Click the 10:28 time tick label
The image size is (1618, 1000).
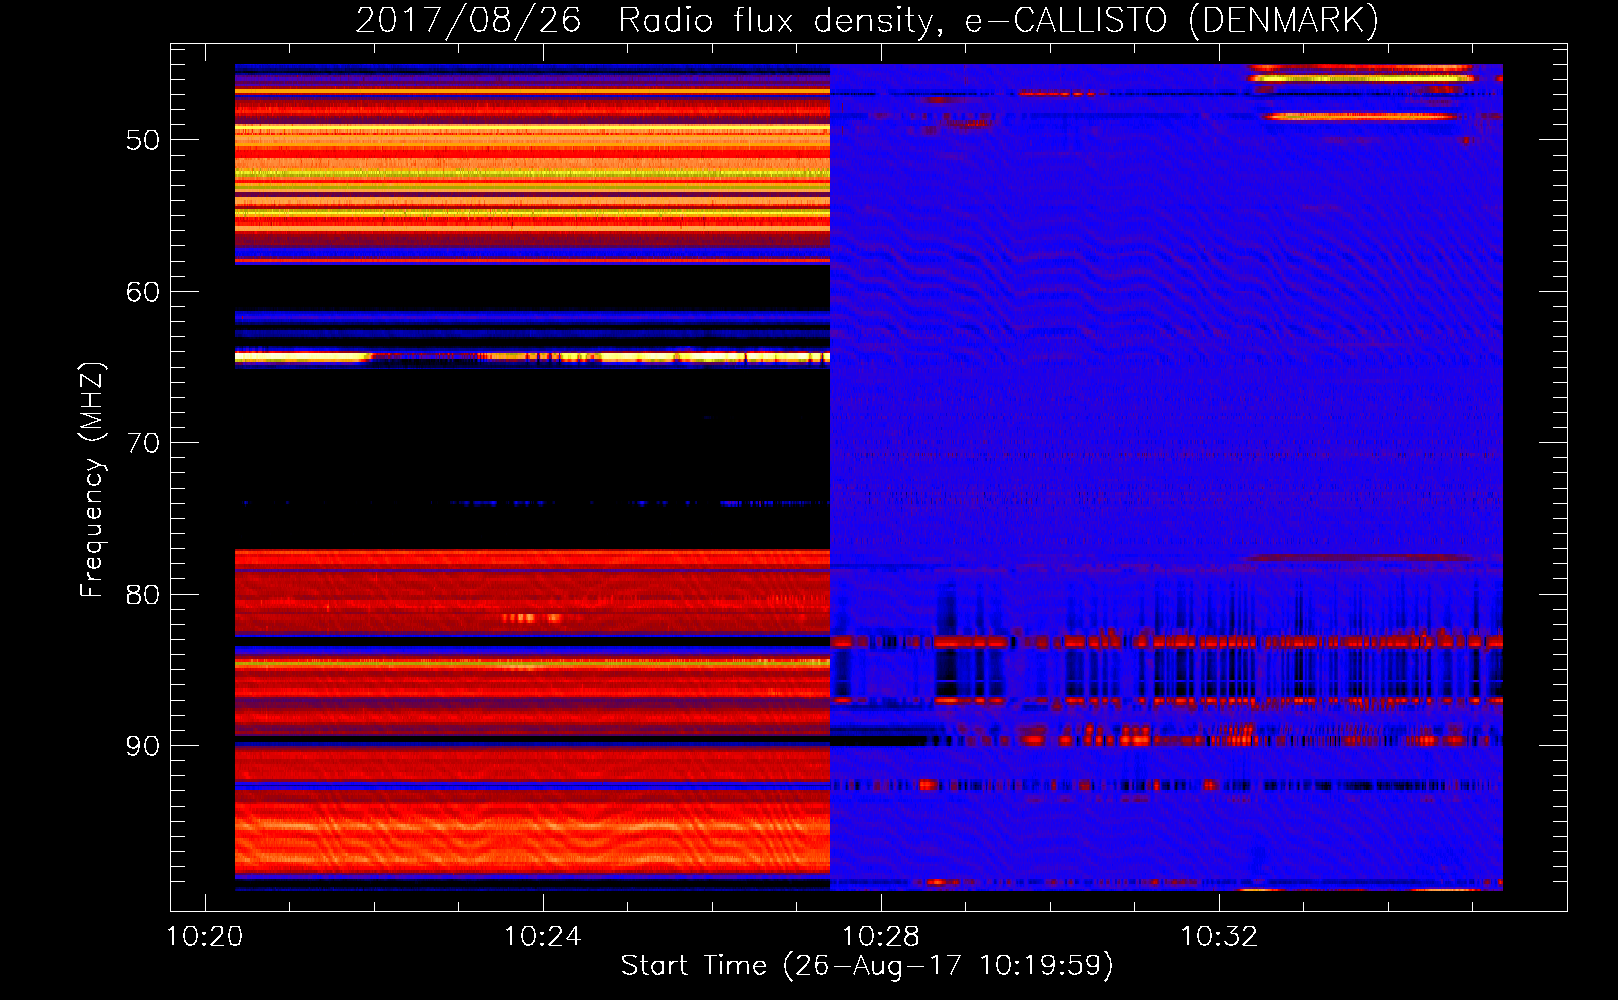pos(881,937)
